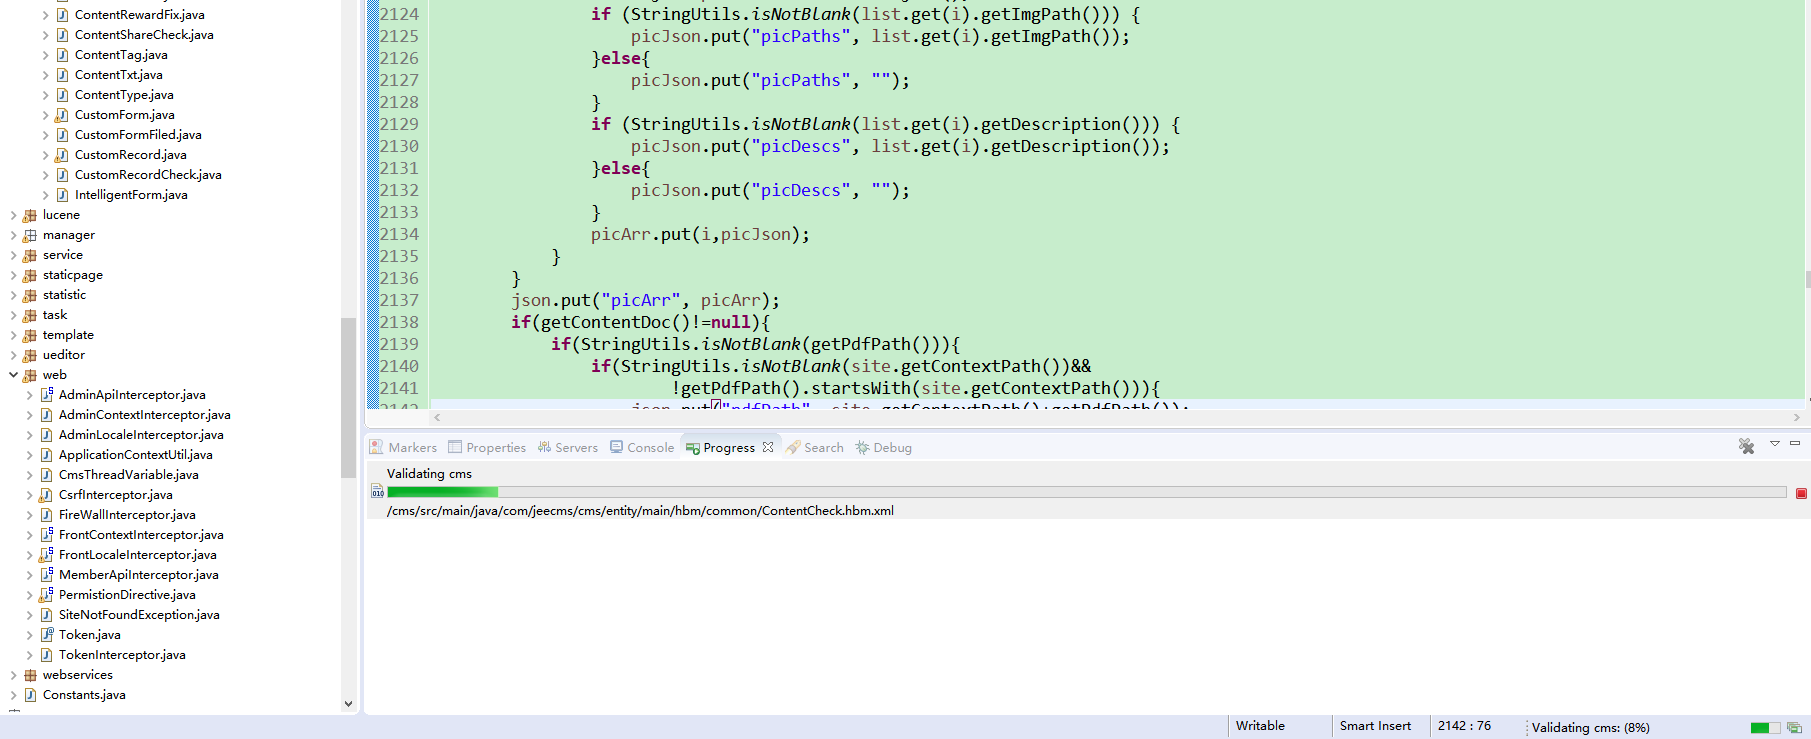Viewport: 1811px width, 739px height.
Task: Click the Validating cms progress bar
Action: (x=1087, y=492)
